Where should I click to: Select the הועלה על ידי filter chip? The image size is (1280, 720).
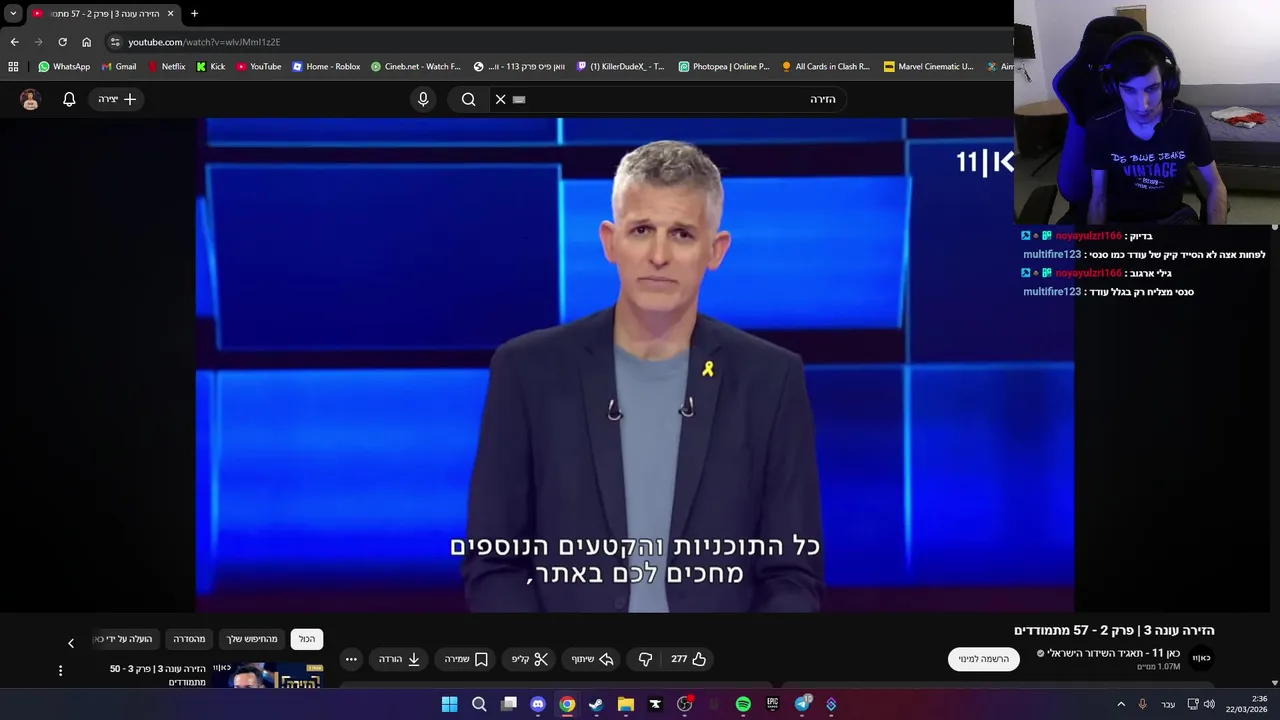[x=124, y=639]
